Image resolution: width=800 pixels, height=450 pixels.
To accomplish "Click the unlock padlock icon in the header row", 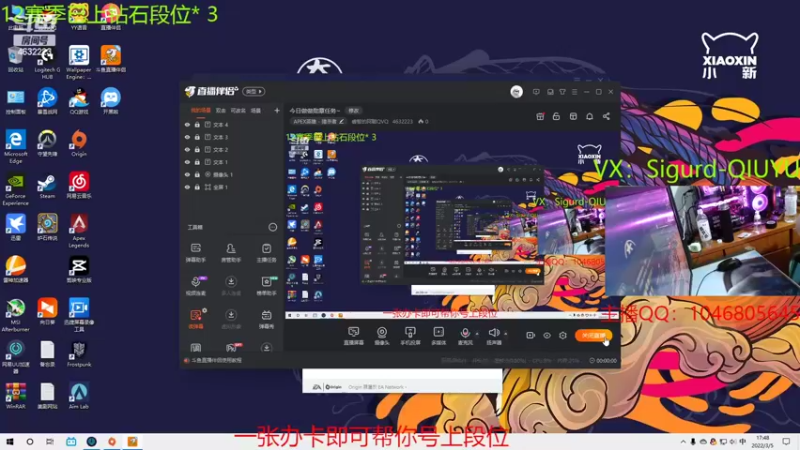I will pyautogui.click(x=557, y=116).
